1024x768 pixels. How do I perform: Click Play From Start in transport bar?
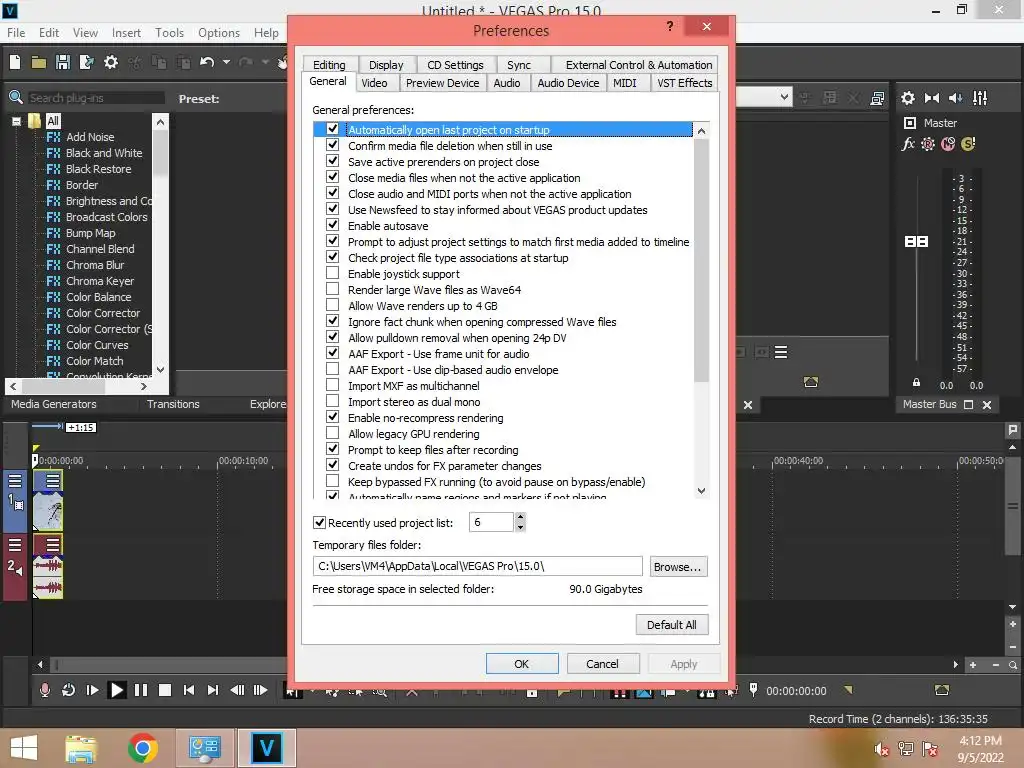pos(92,690)
